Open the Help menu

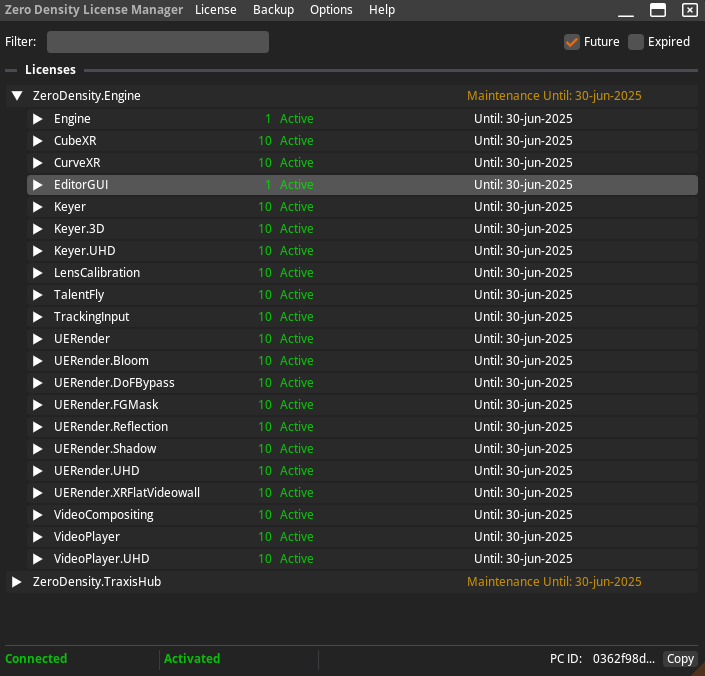click(382, 10)
